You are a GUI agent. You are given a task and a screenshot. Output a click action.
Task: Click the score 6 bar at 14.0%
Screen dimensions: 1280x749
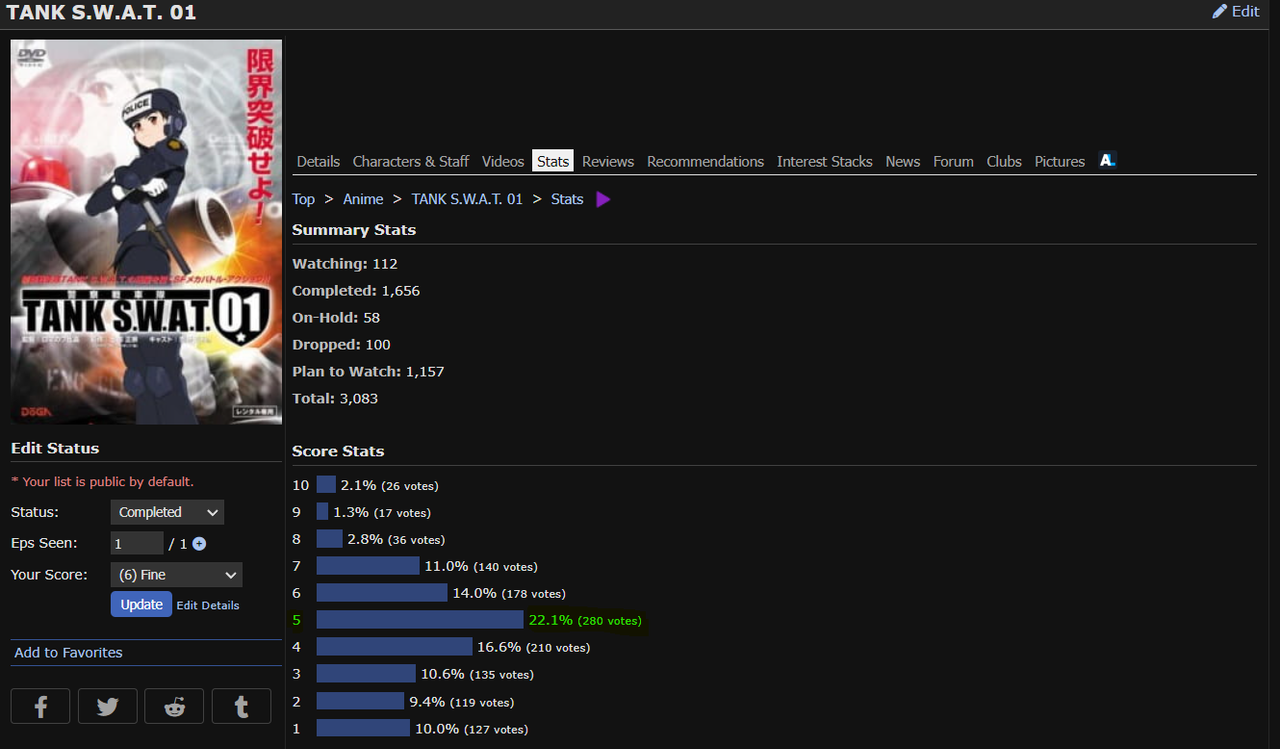pos(382,593)
